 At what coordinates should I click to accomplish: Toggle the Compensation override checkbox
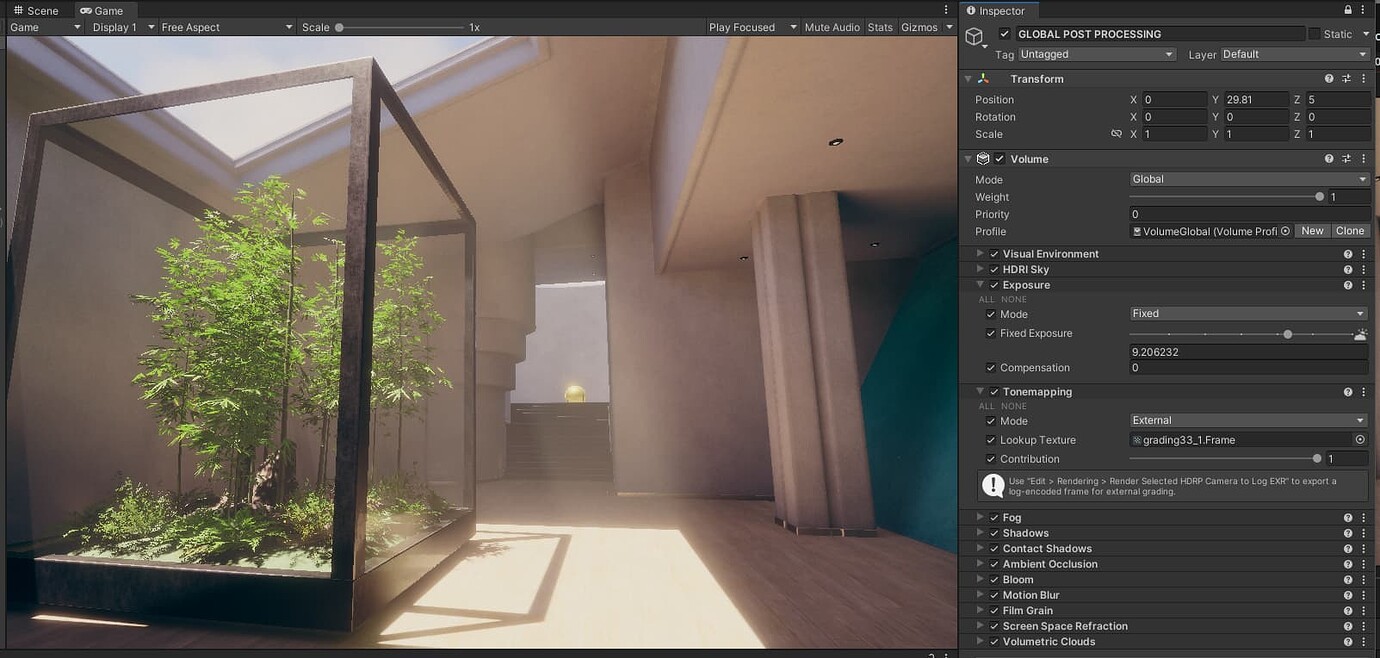(991, 367)
